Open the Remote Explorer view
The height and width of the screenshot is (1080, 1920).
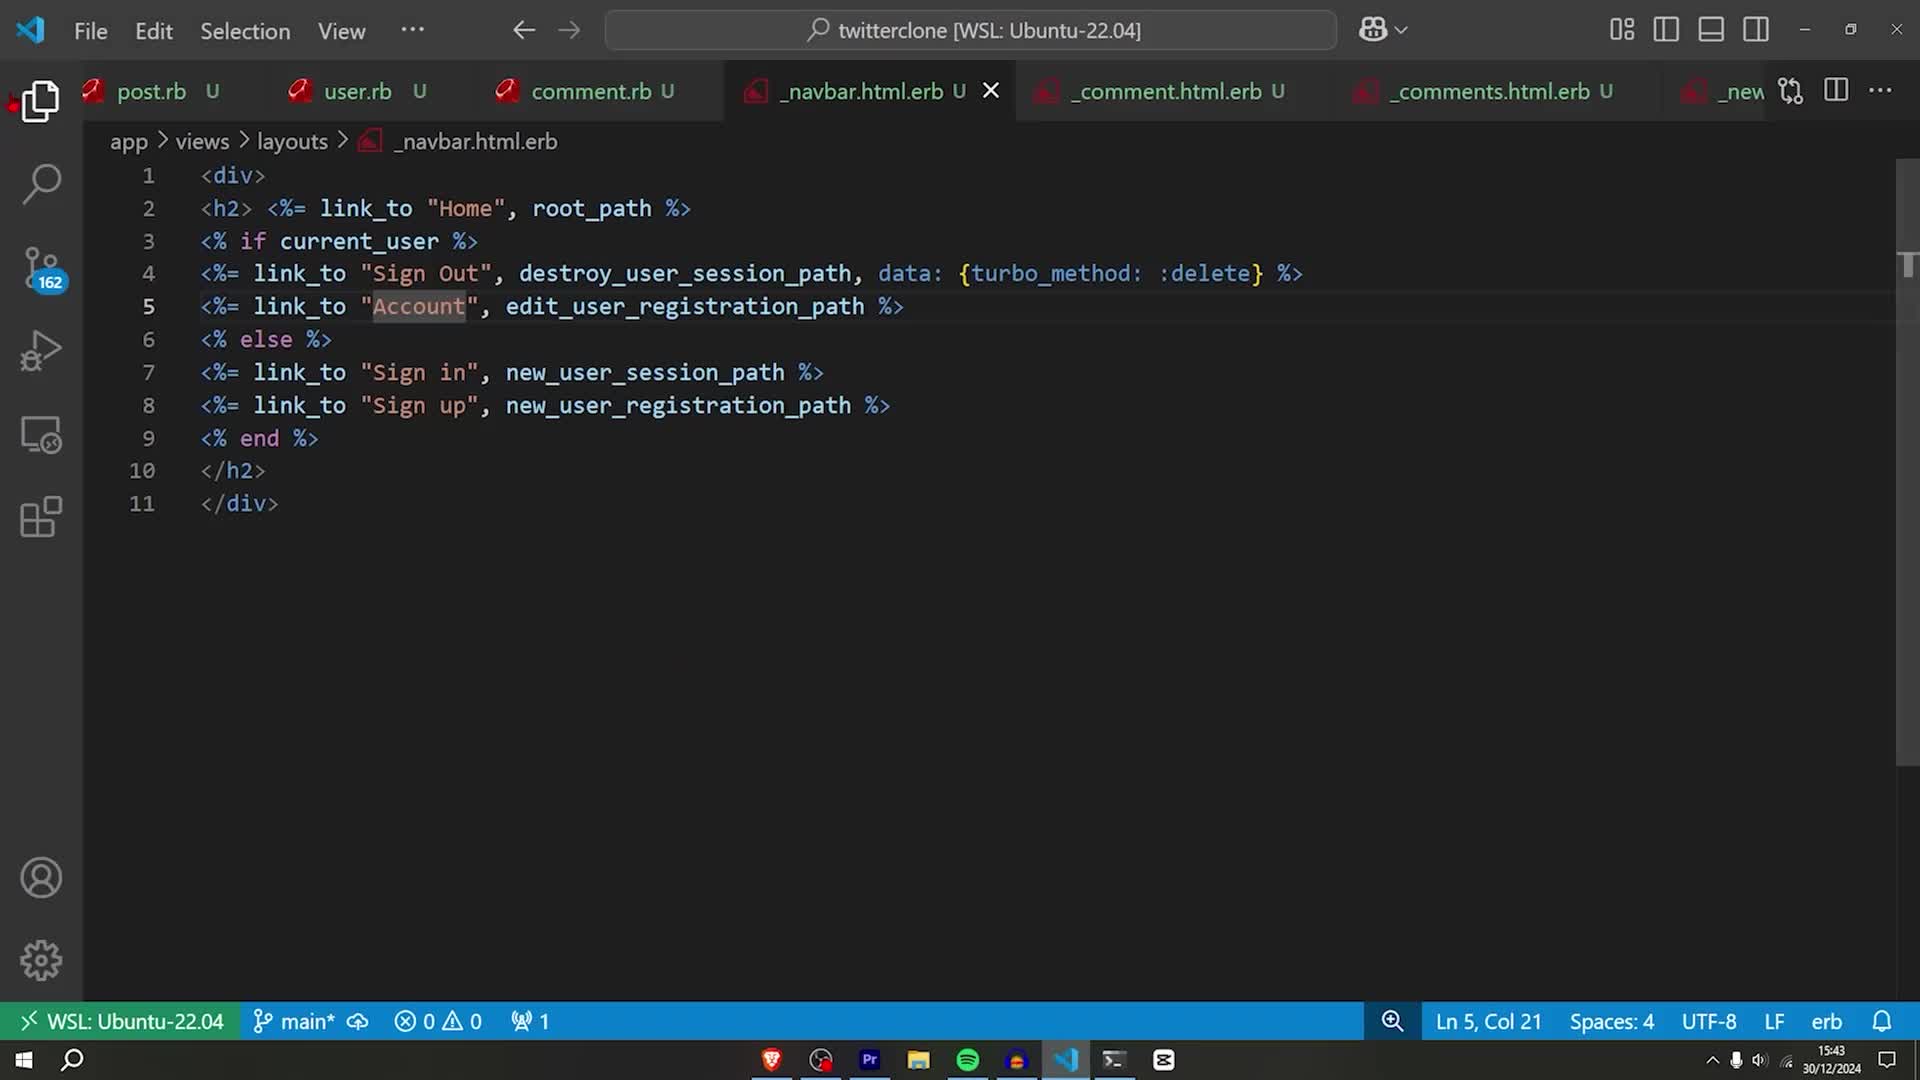tap(41, 434)
